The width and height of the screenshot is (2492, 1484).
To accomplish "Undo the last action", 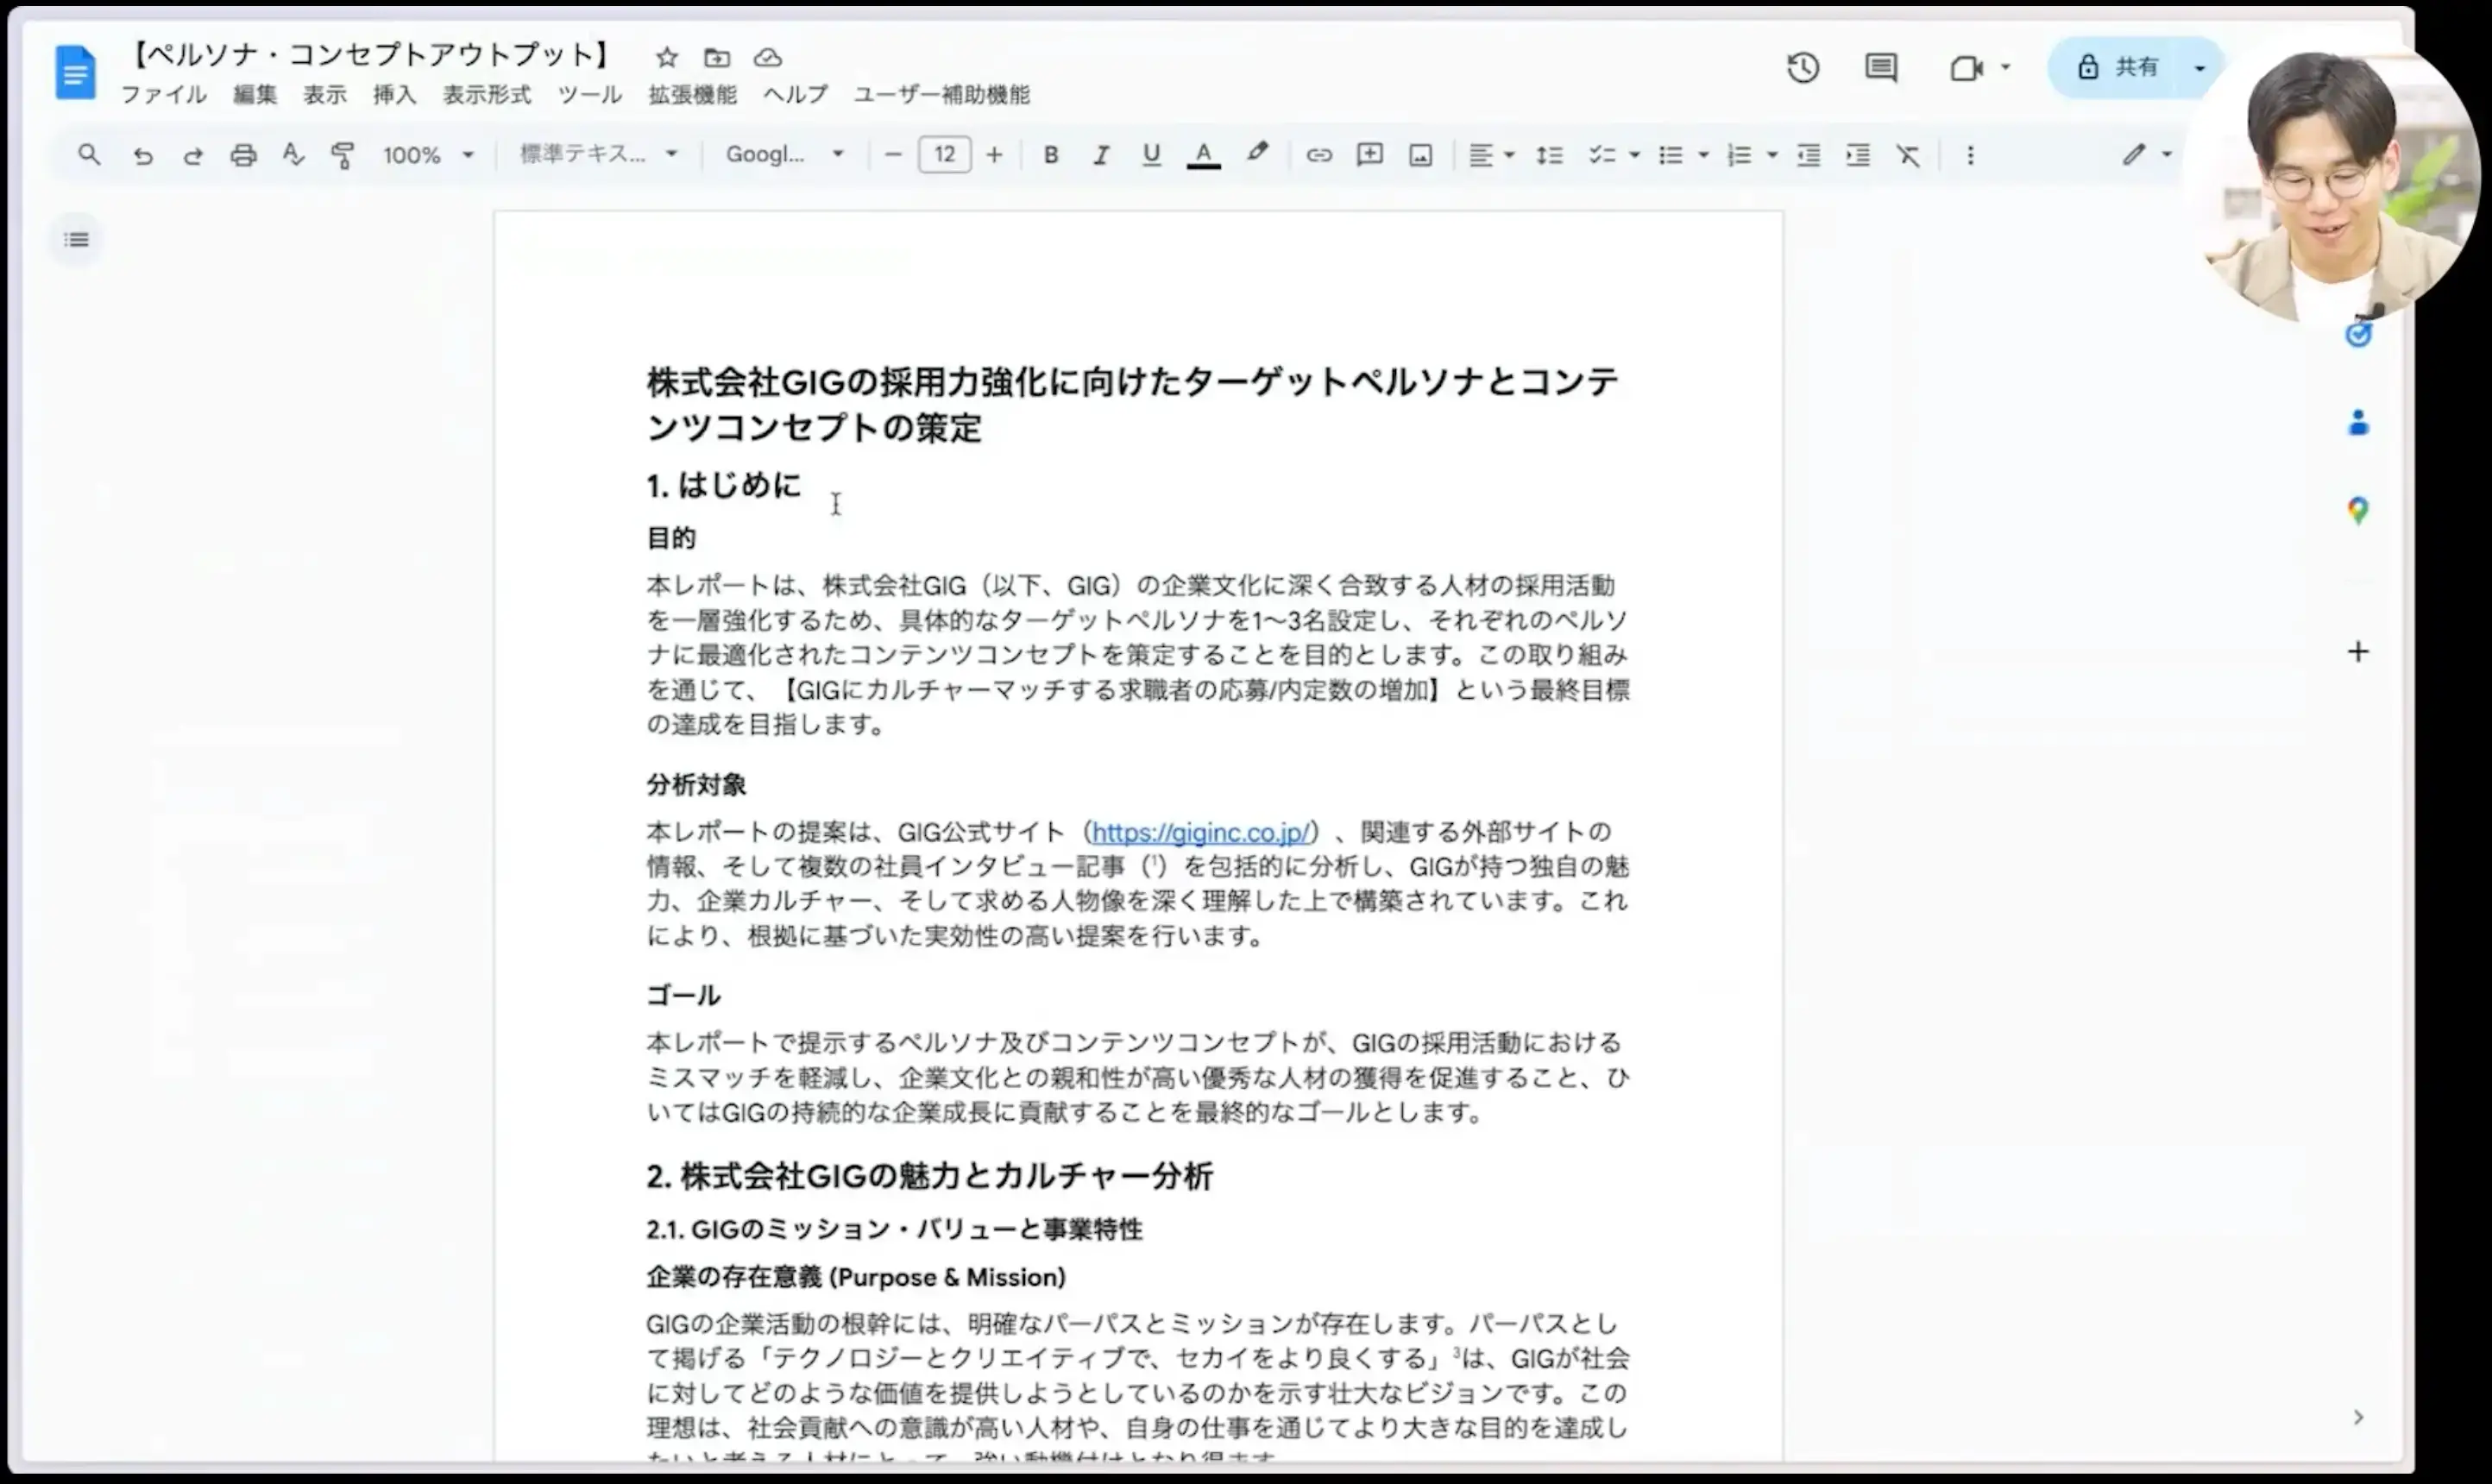I will 143,155.
